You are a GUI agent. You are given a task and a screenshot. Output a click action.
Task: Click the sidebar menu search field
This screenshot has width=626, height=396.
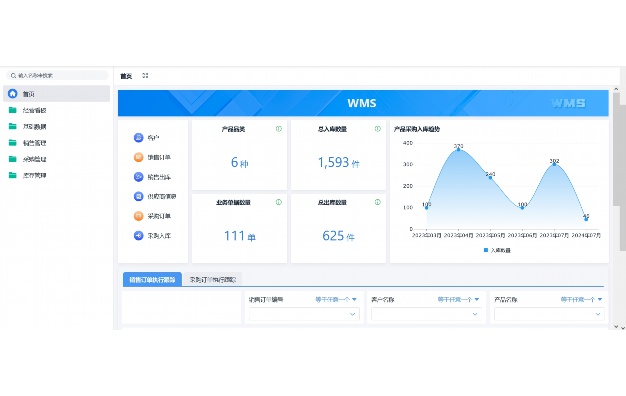tap(57, 75)
